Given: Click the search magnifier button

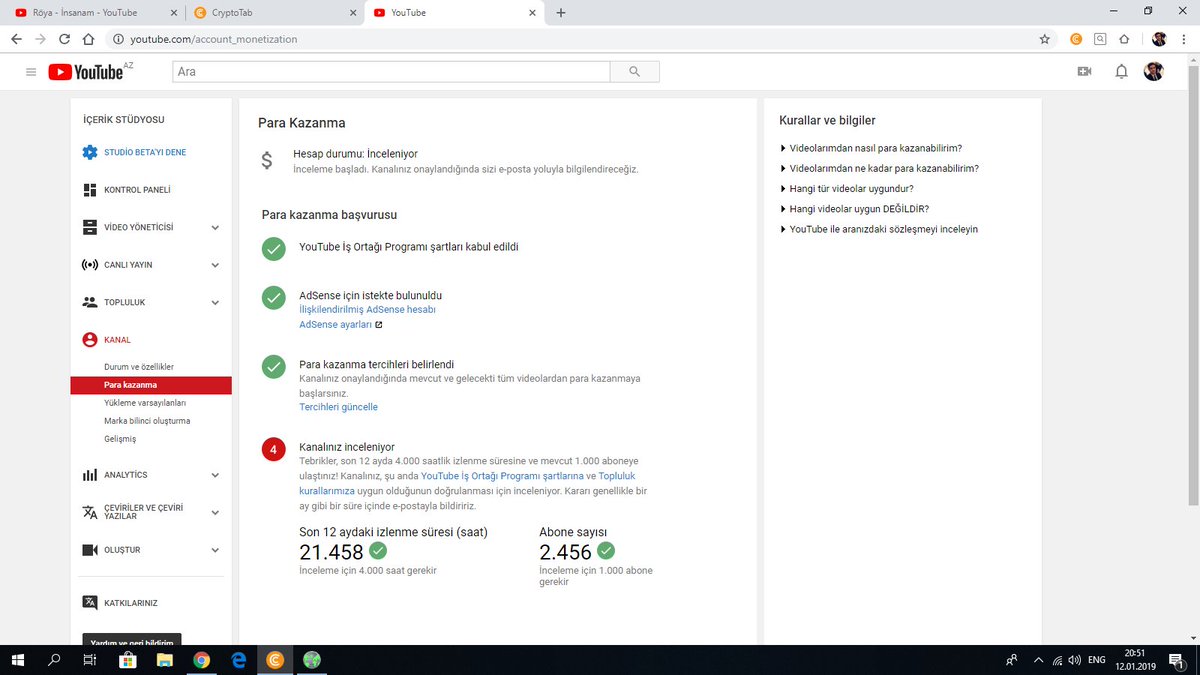Looking at the screenshot, I should click(x=634, y=72).
